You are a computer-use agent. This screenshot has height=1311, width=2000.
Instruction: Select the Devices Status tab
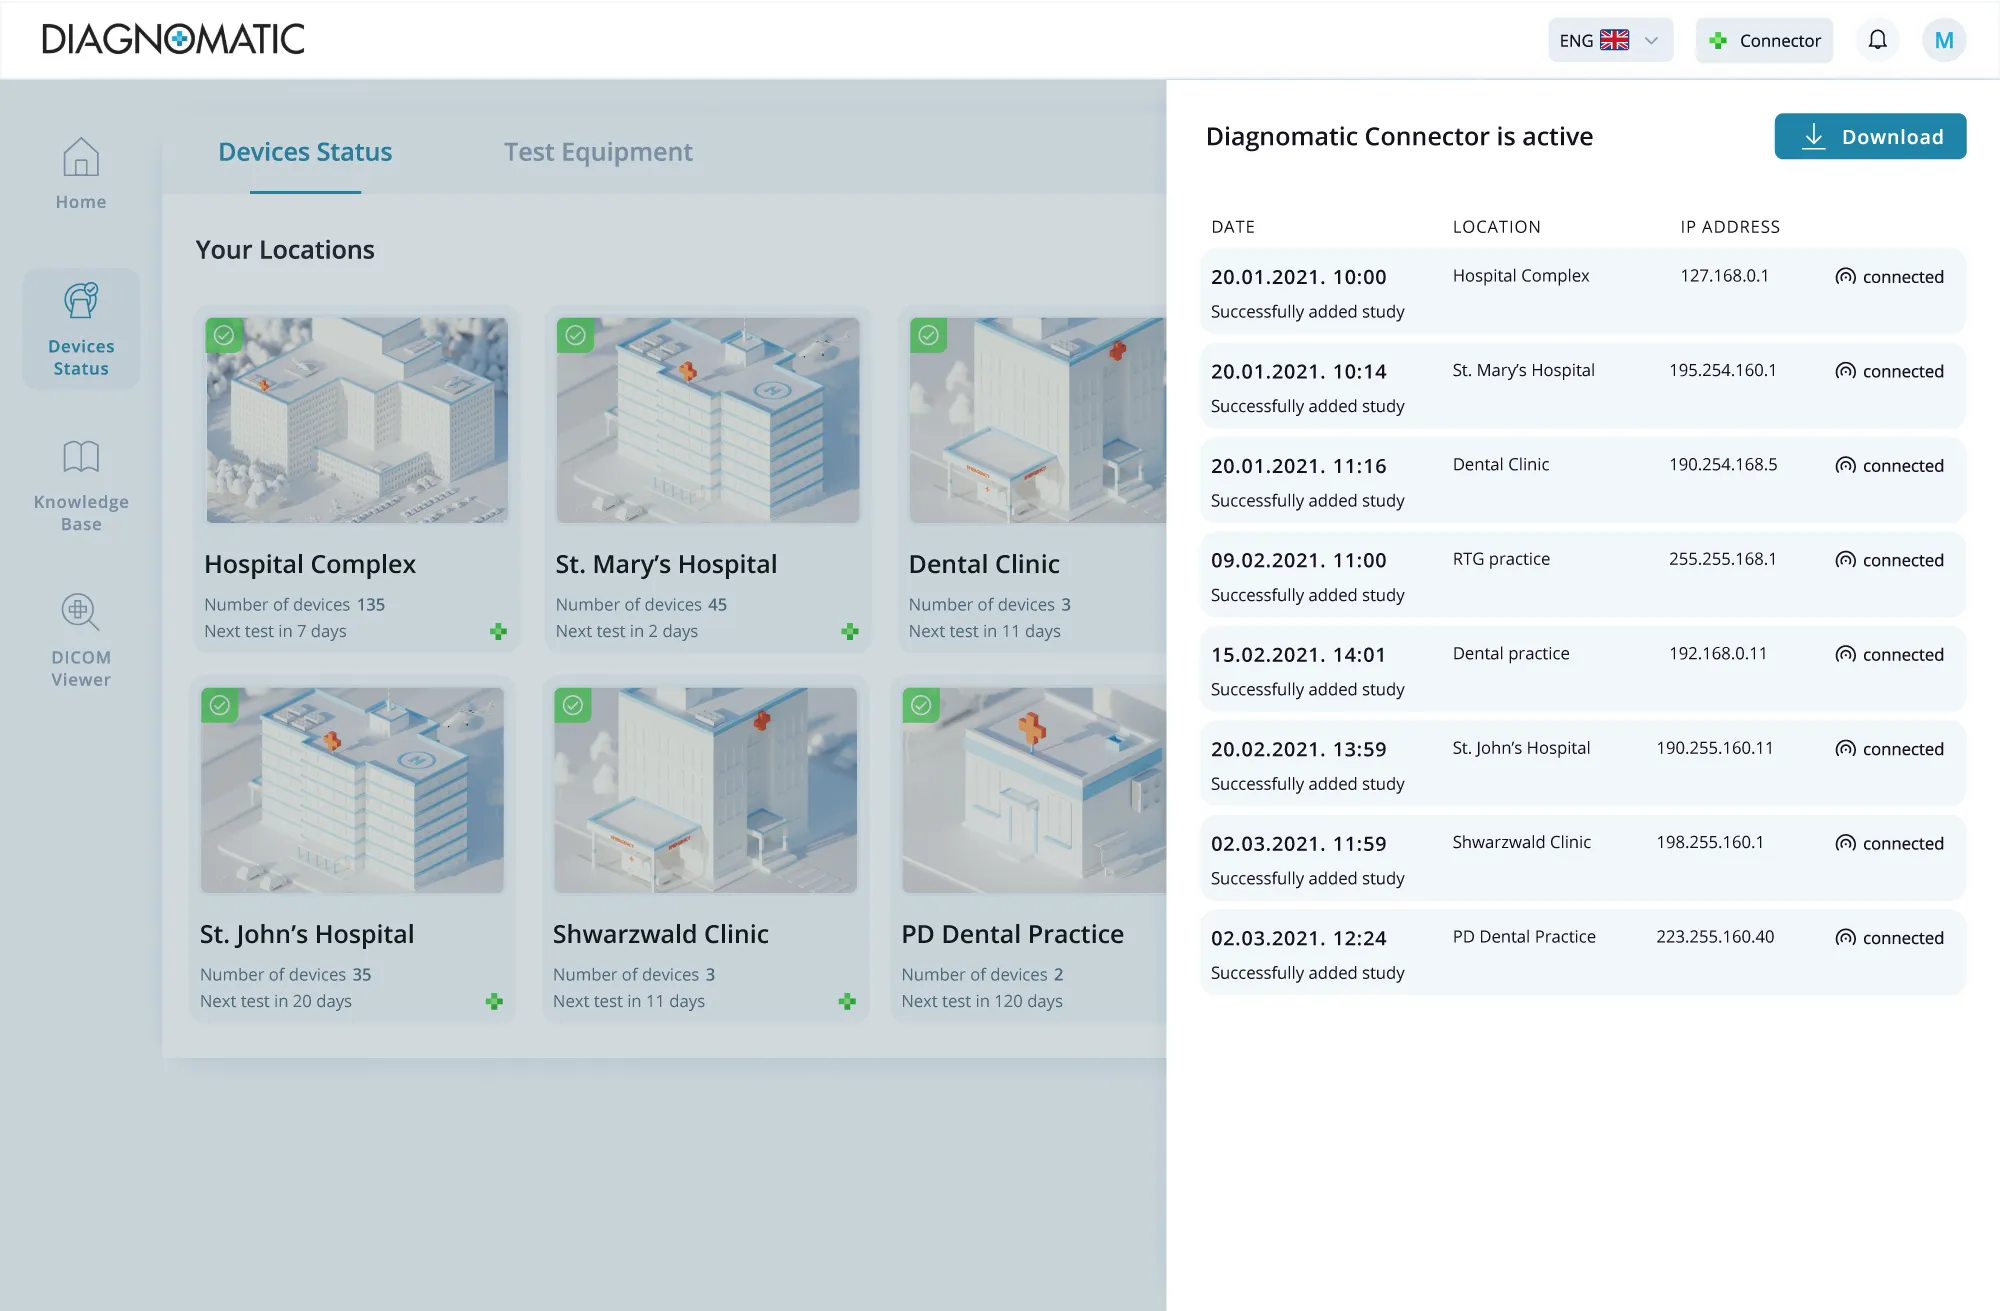(x=305, y=152)
